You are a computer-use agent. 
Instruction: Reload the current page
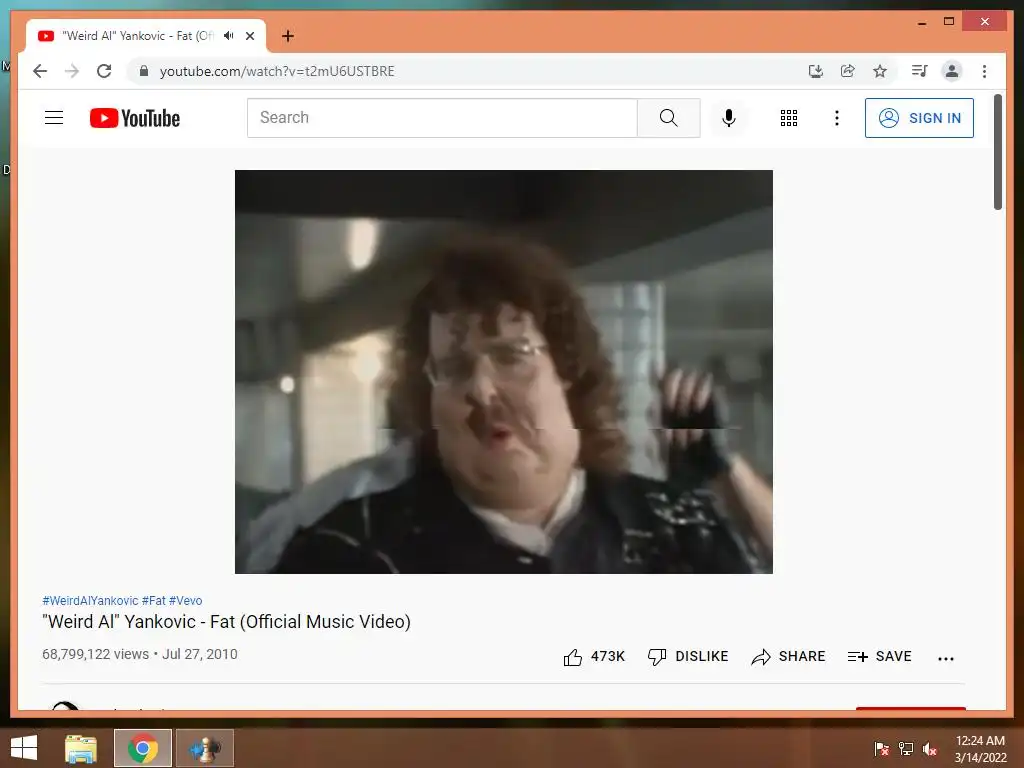pyautogui.click(x=104, y=71)
